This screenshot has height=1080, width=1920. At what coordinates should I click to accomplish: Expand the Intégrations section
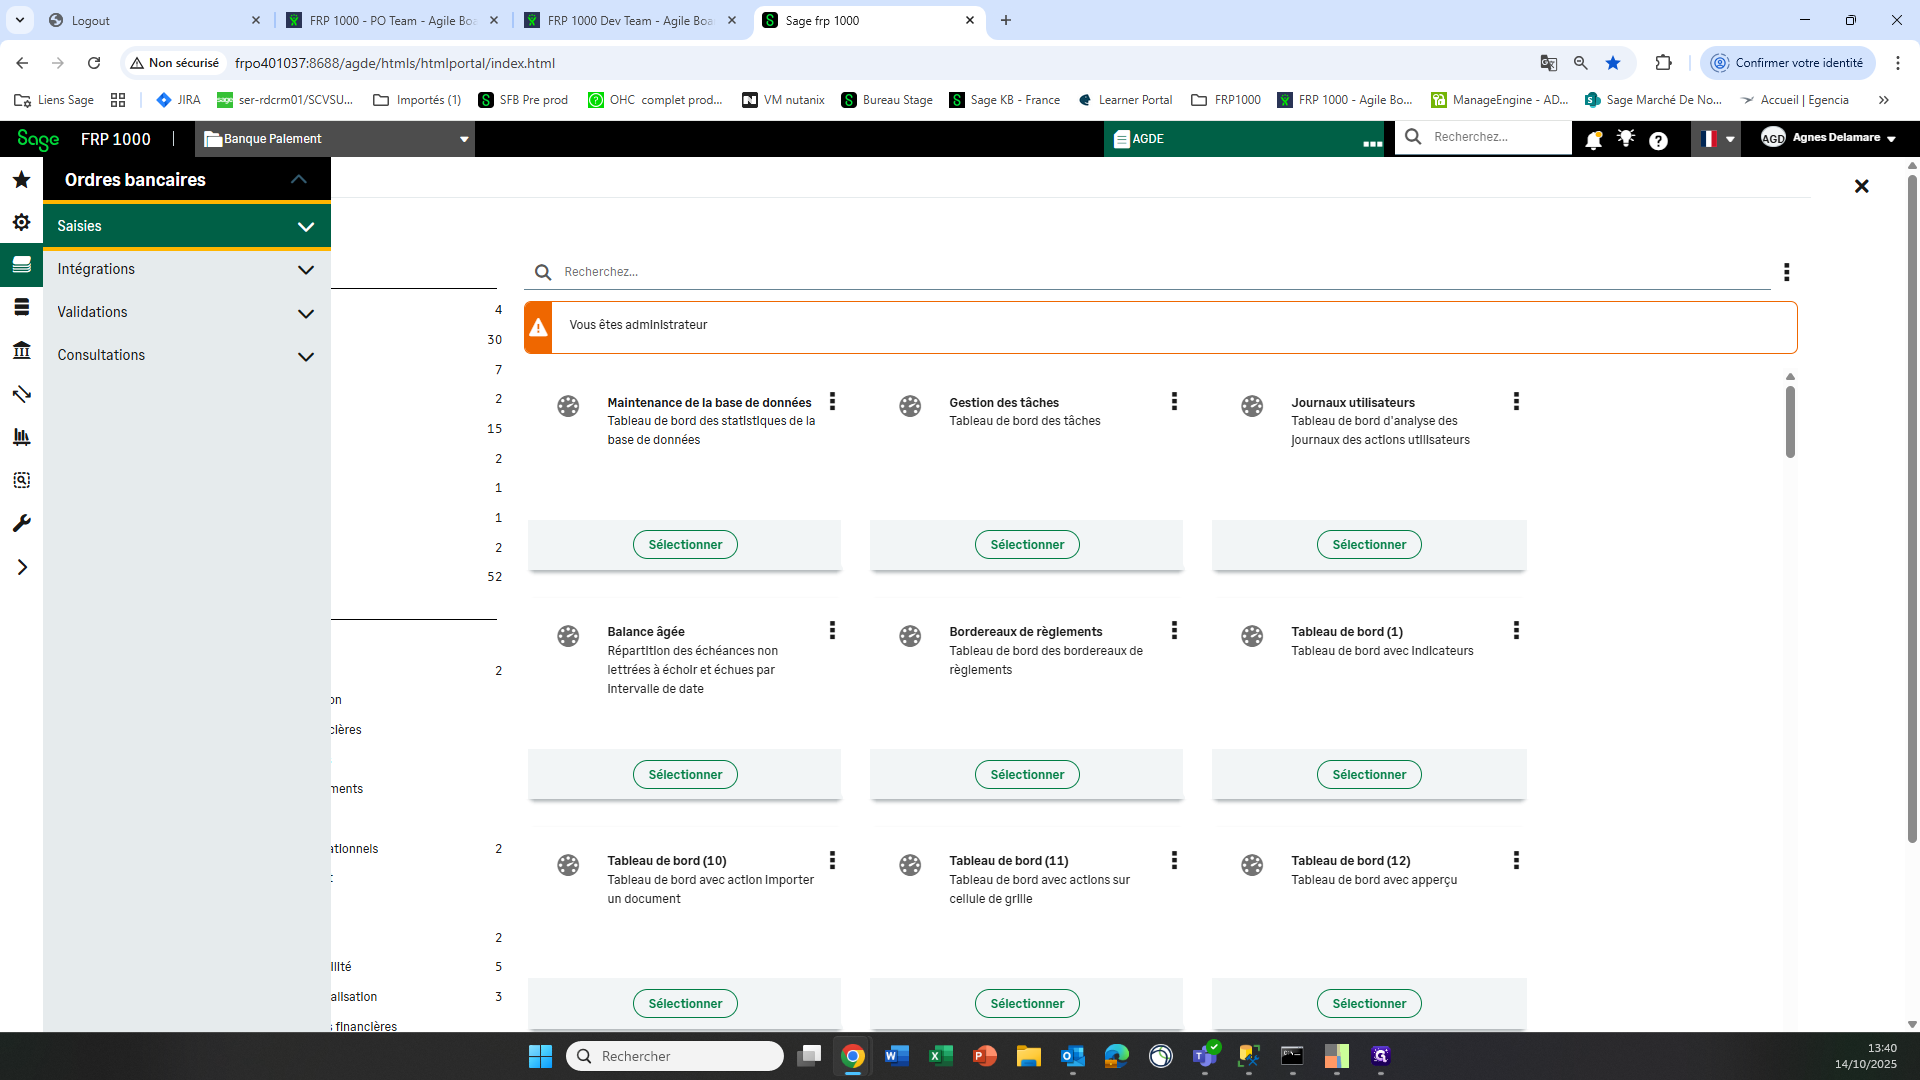(x=186, y=269)
